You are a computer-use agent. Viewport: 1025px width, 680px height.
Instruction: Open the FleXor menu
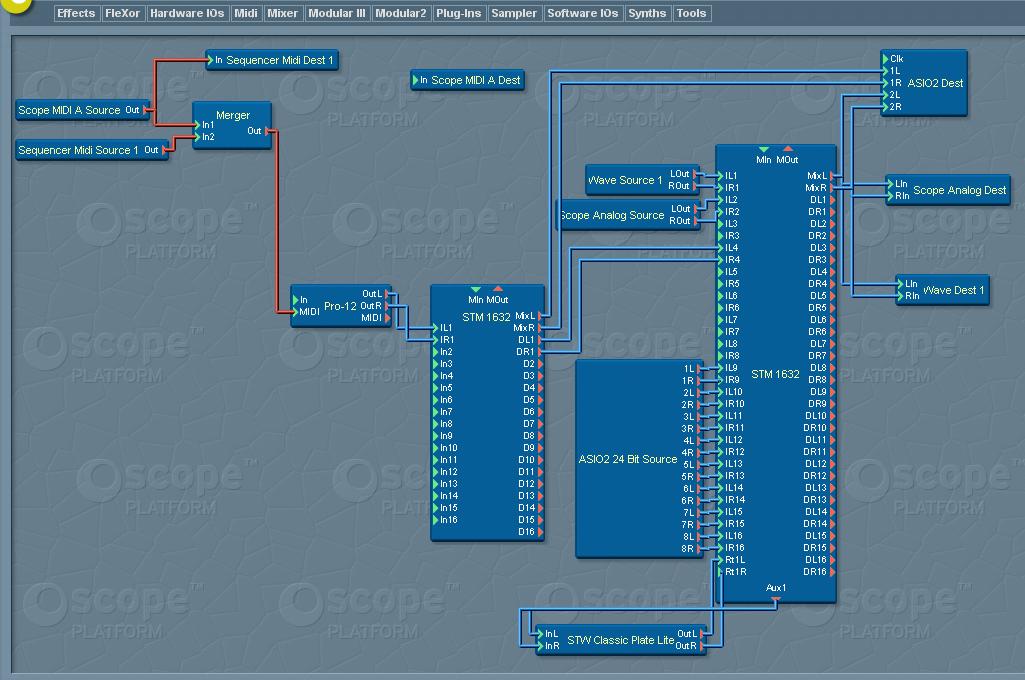tap(123, 13)
